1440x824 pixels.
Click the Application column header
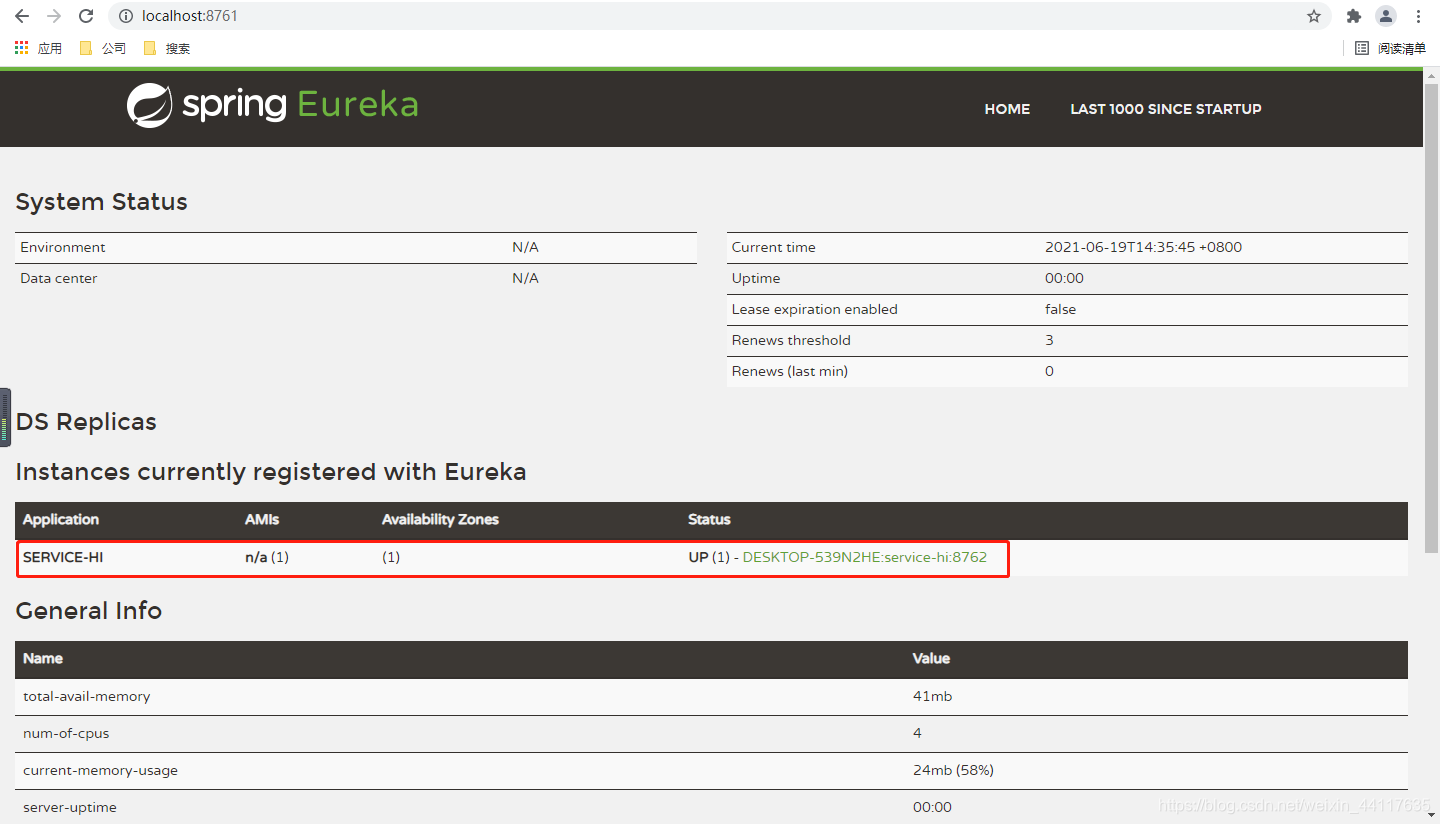[61, 520]
